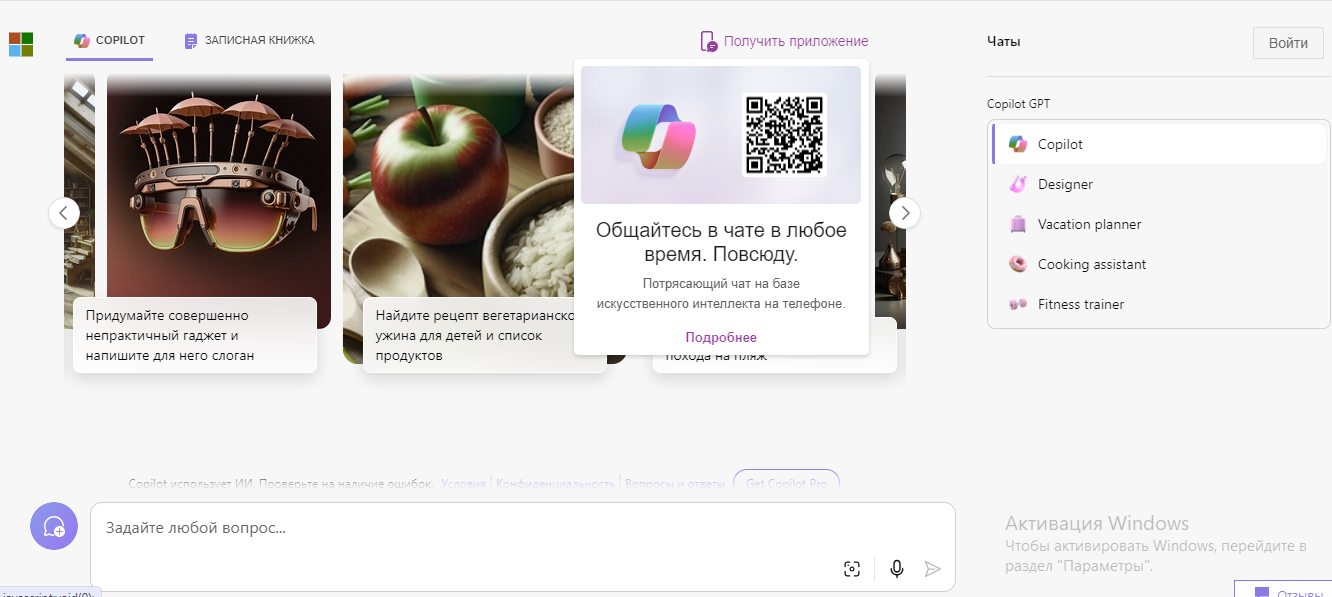Image resolution: width=1332 pixels, height=597 pixels.
Task: Click the Общайтесь в чате в любое время heading
Action: point(721,241)
